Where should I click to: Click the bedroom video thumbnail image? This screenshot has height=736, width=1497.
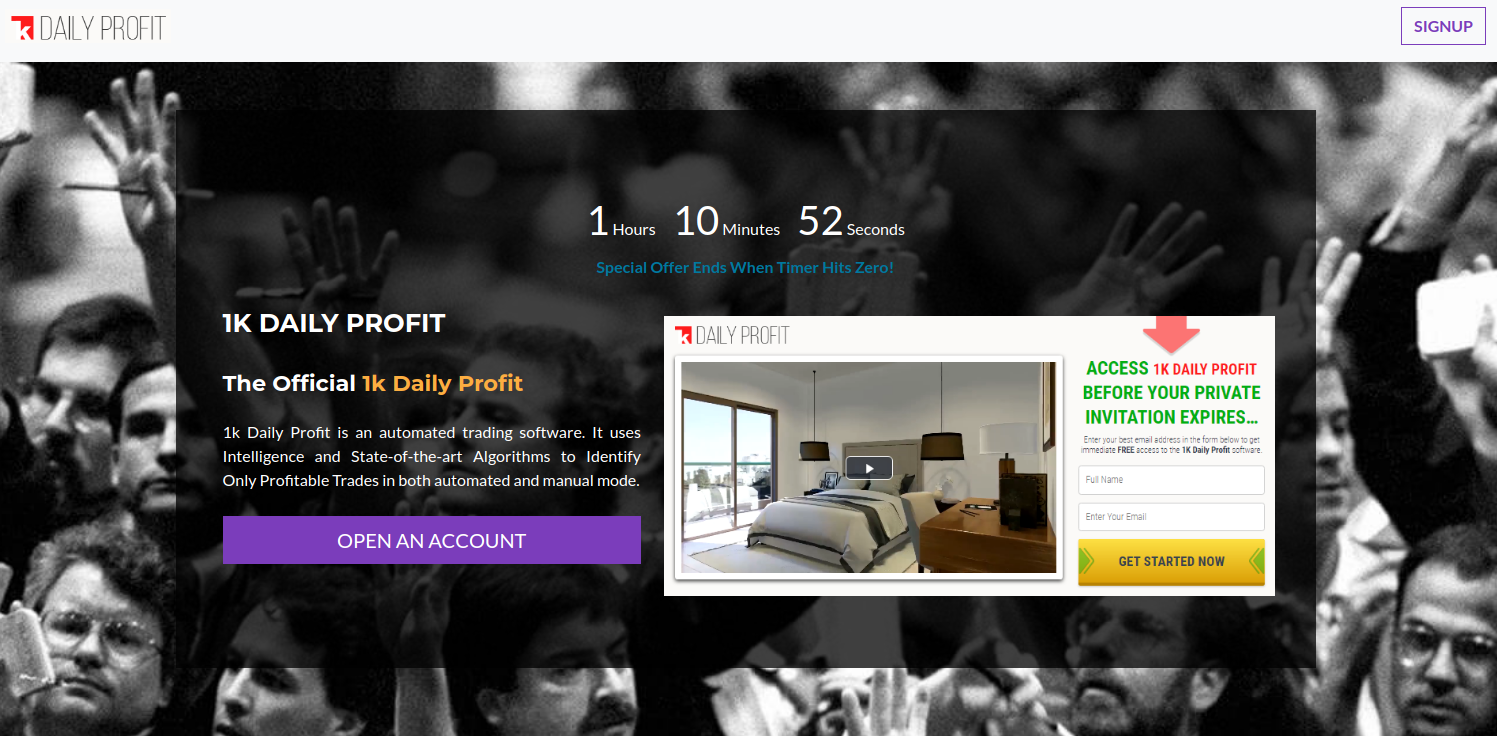pos(868,467)
